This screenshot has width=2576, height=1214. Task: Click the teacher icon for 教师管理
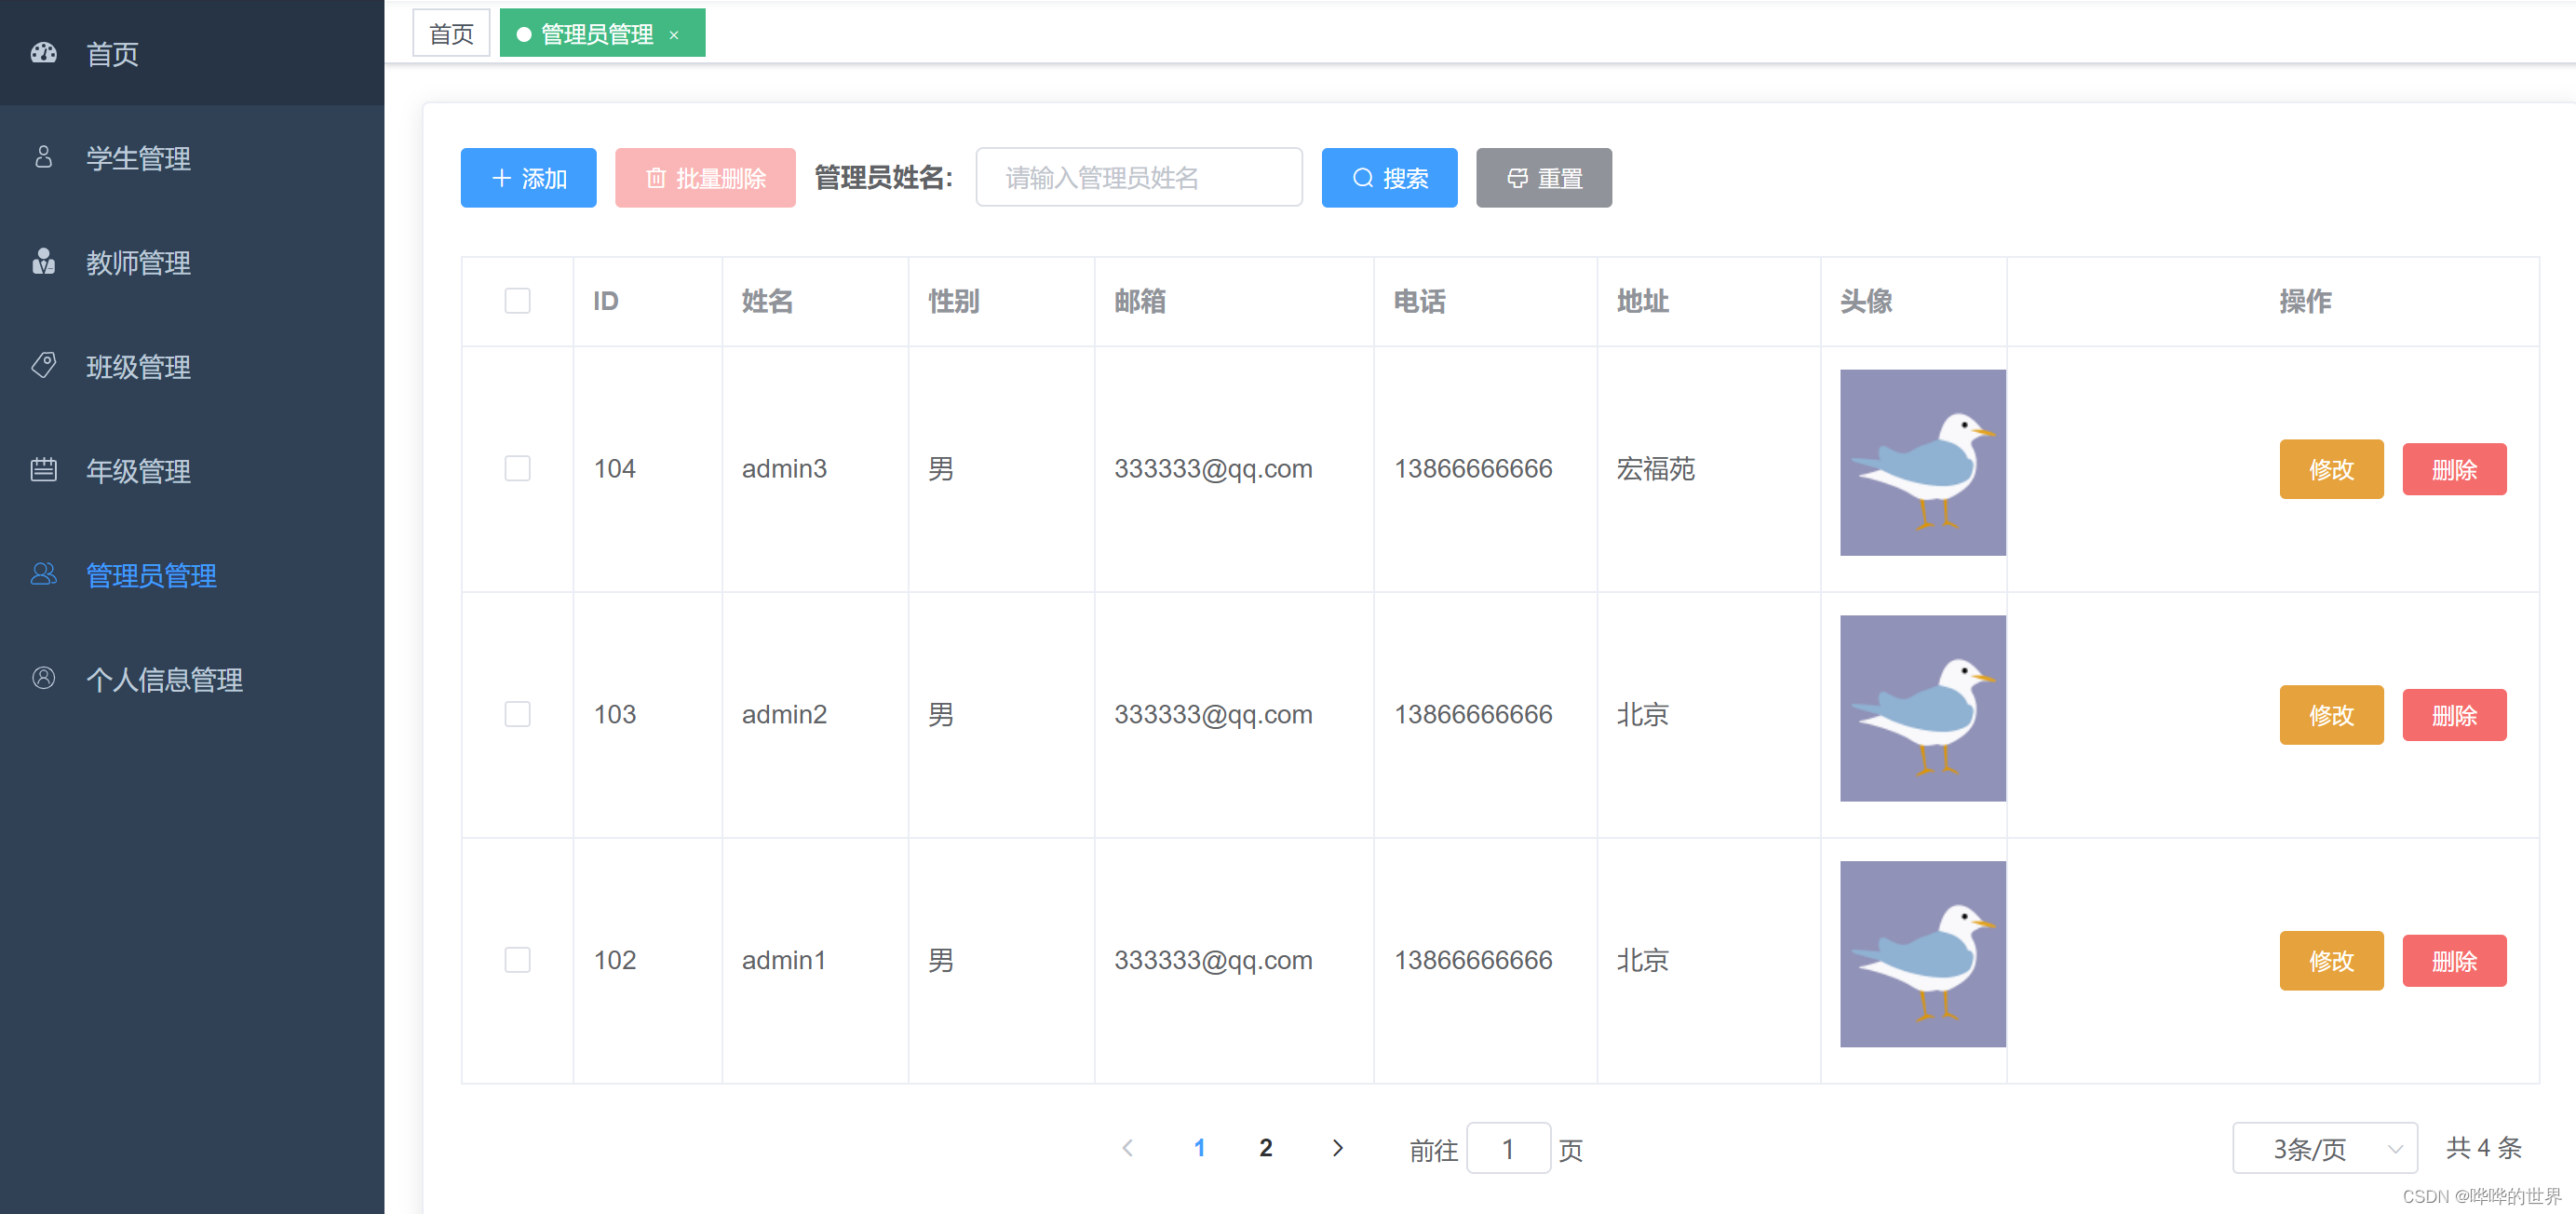(44, 262)
